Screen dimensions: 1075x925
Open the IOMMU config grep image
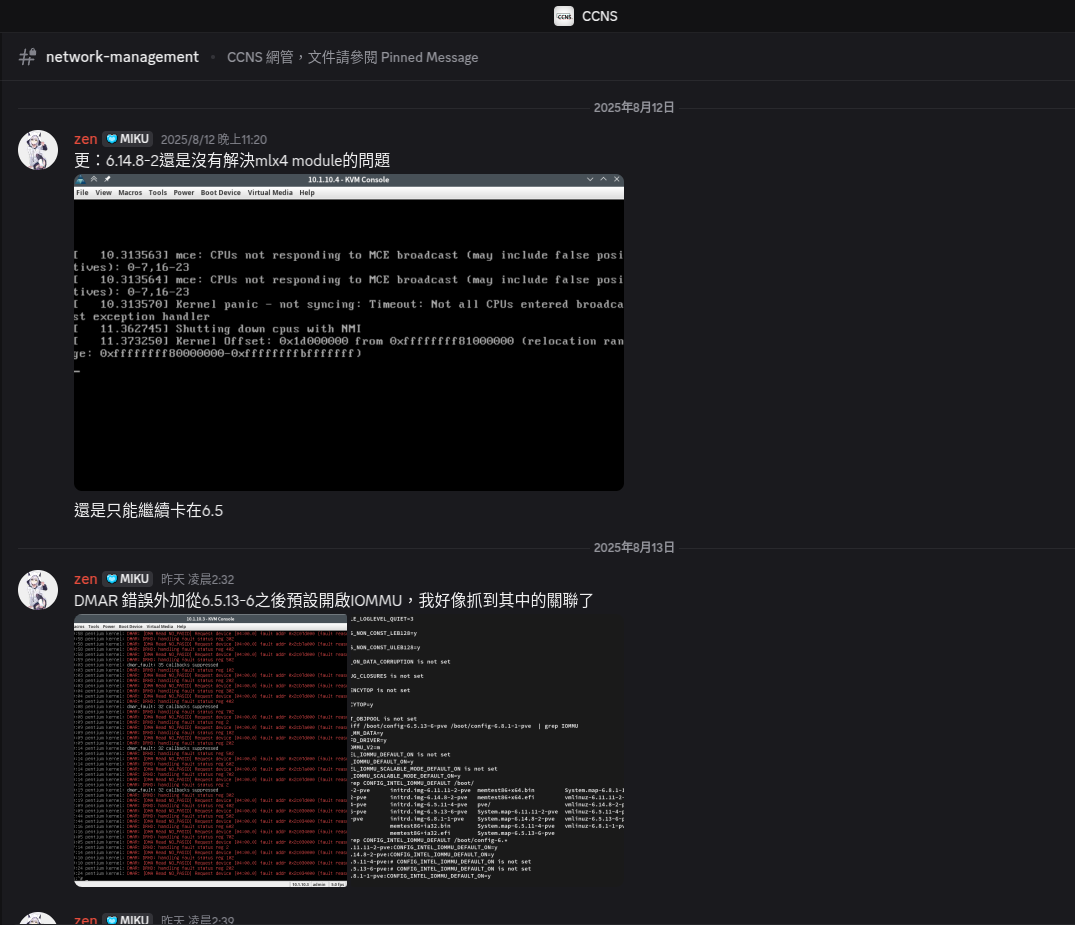[486, 750]
